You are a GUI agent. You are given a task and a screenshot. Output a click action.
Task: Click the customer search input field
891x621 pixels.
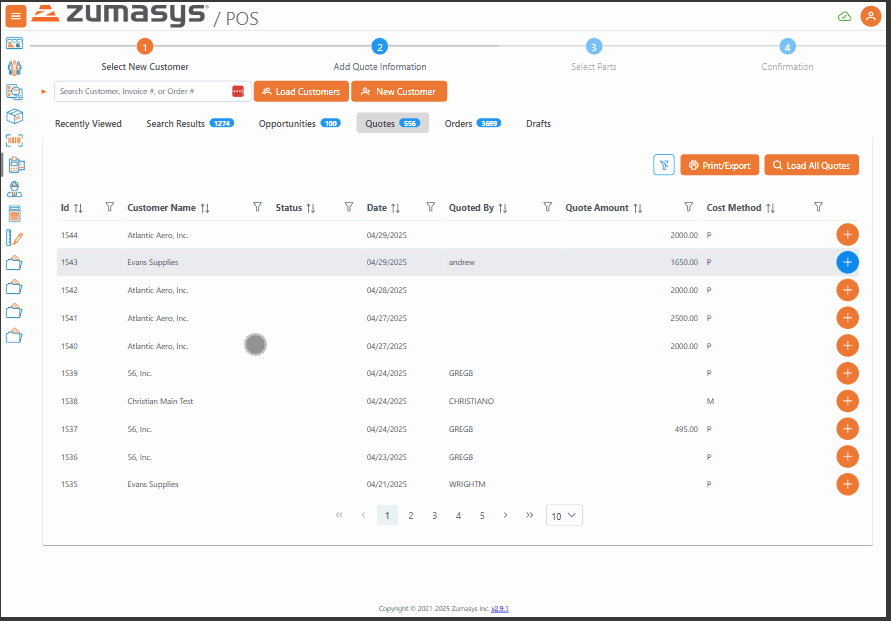click(142, 91)
